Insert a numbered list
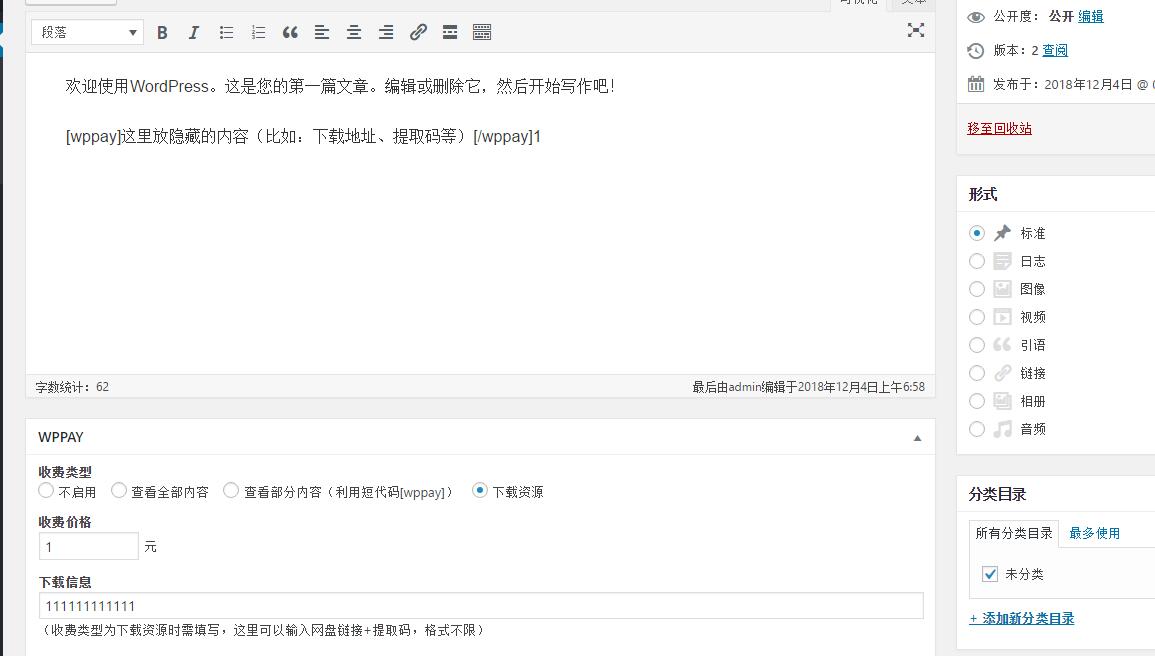The height and width of the screenshot is (656, 1155). click(x=258, y=32)
